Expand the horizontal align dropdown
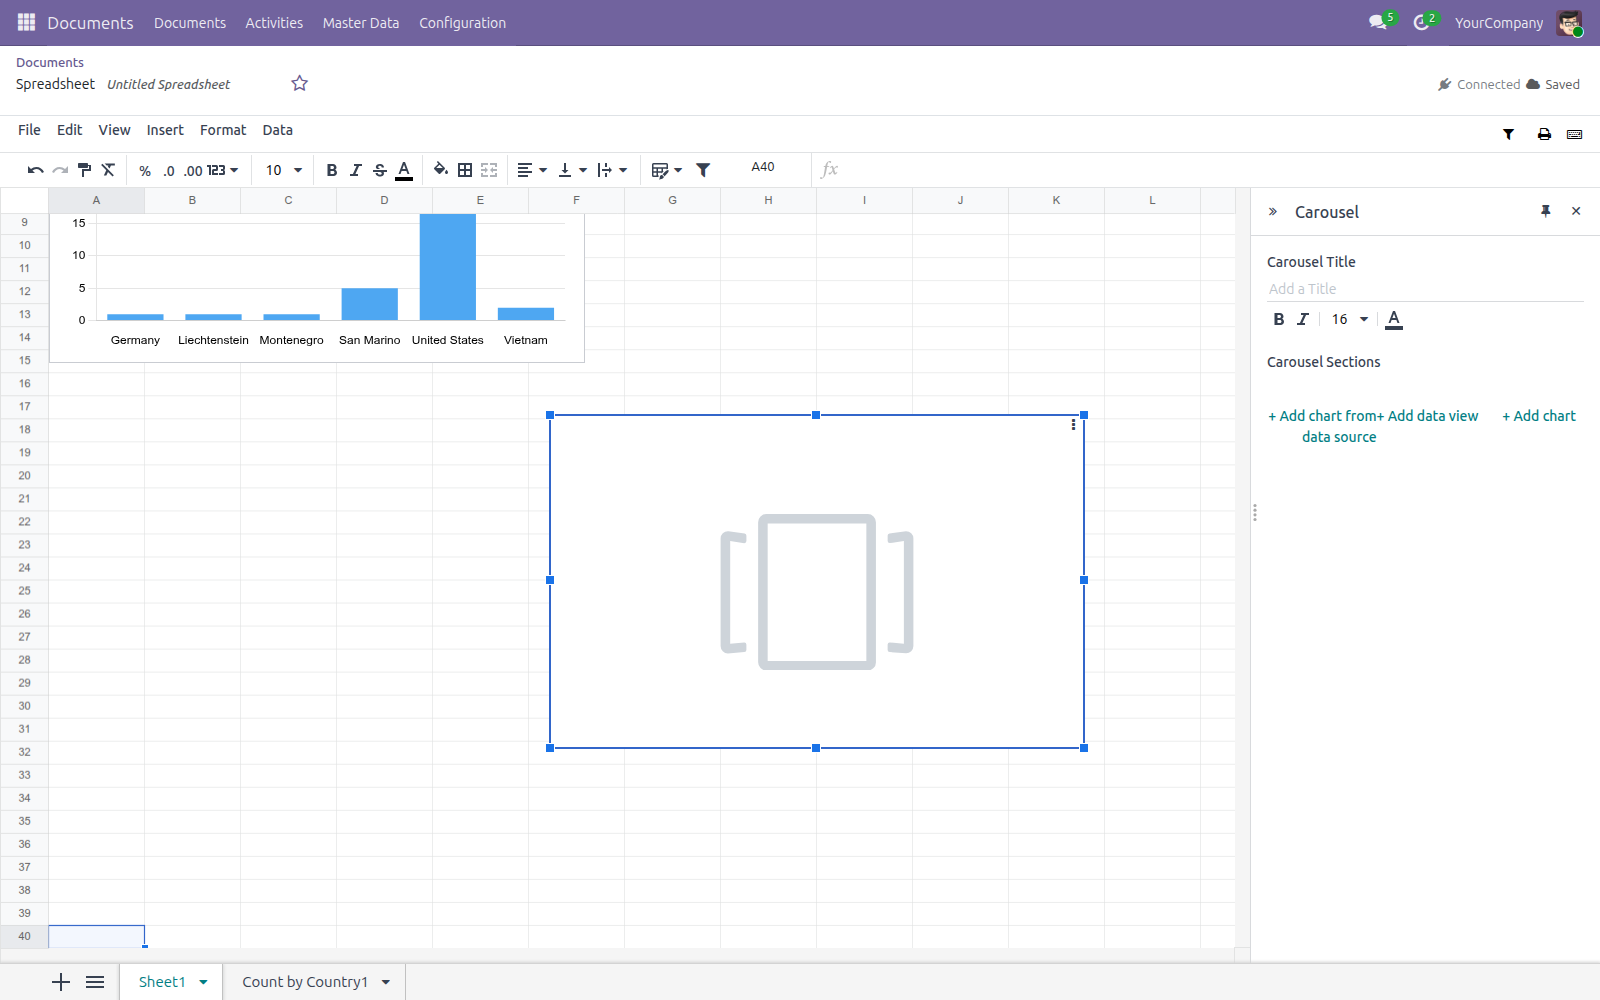Viewport: 1600px width, 1000px height. click(532, 170)
